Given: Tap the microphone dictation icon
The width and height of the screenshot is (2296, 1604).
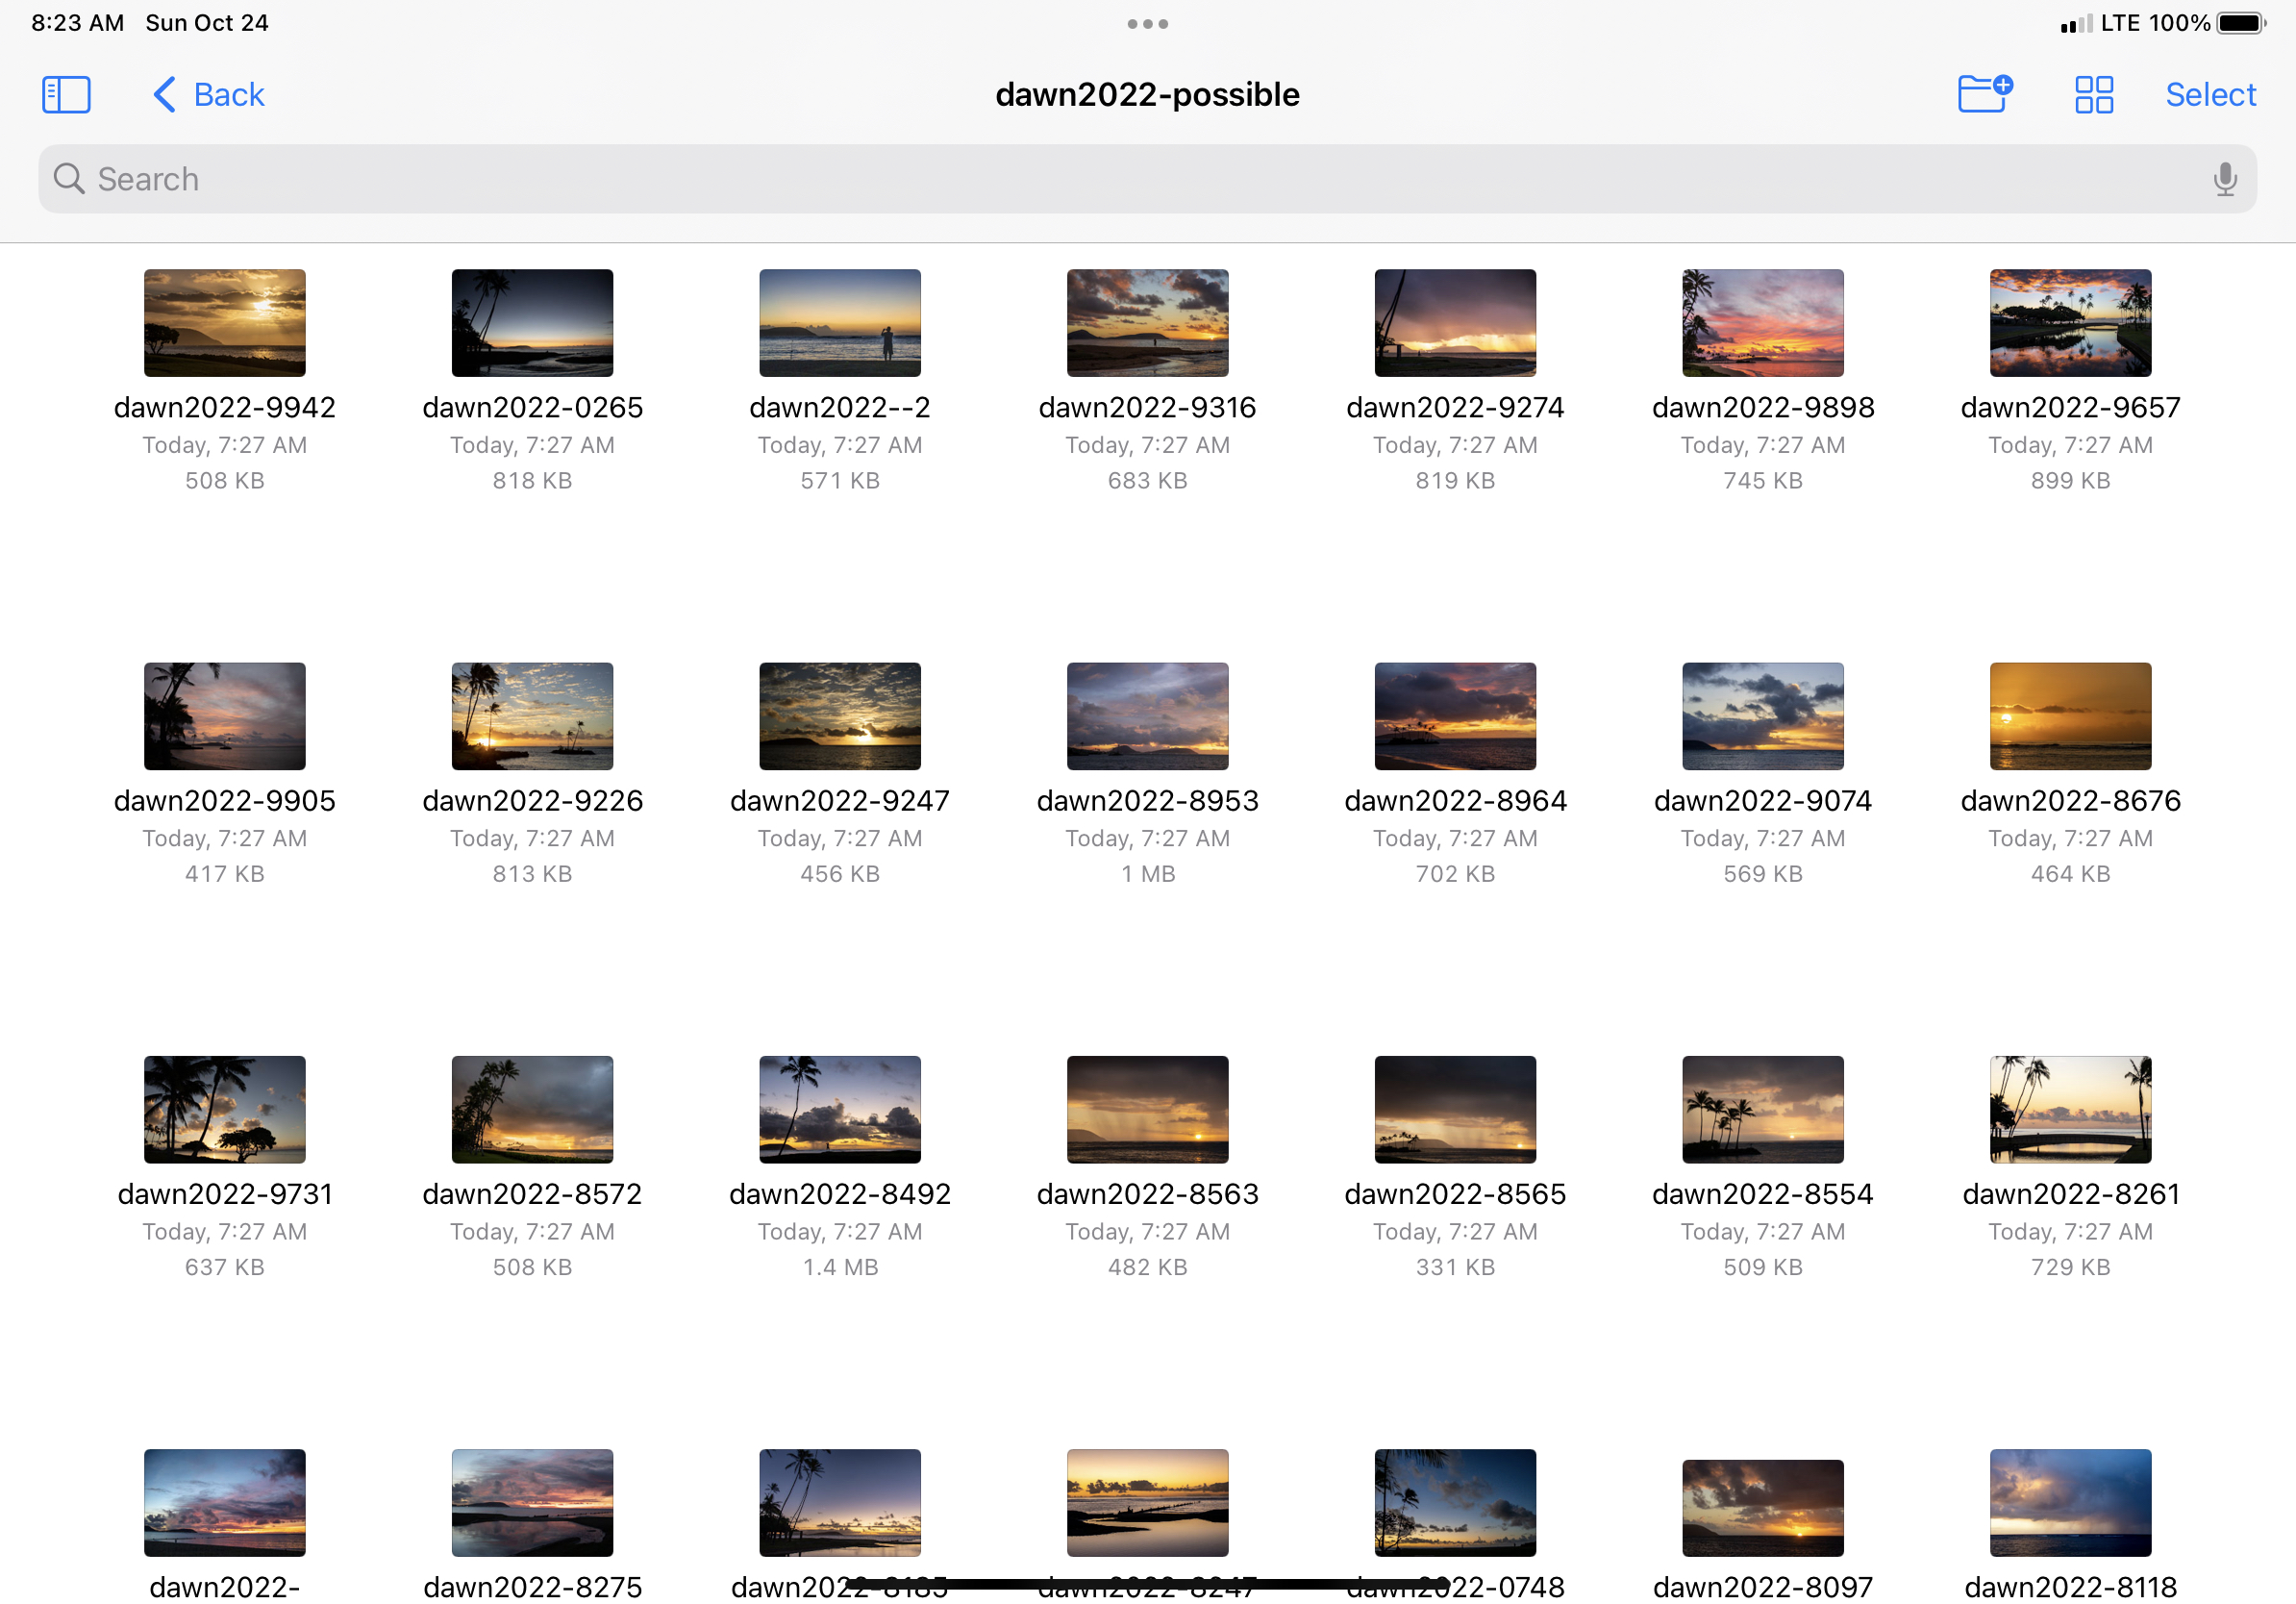Looking at the screenshot, I should [2224, 179].
